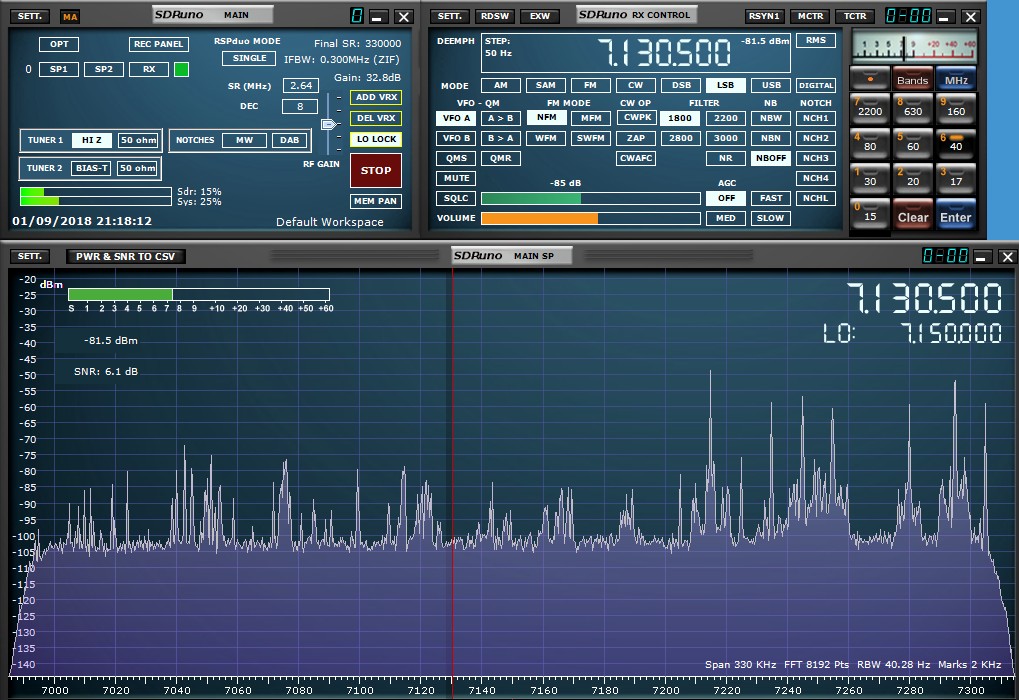Screen dimensions: 1019x700
Task: Open MEM PAN
Action: pos(376,201)
